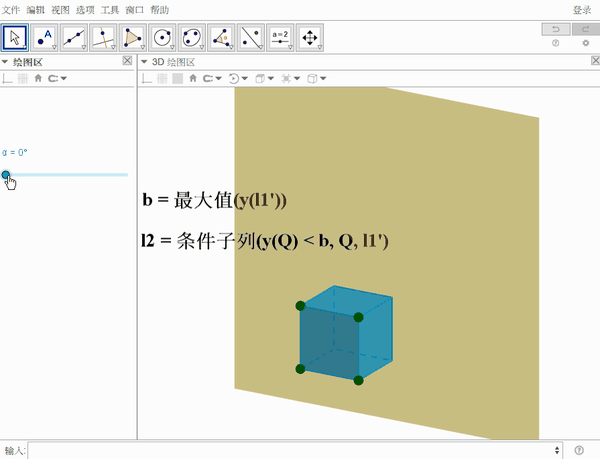Select the Perpendicular Line tool

coord(103,37)
